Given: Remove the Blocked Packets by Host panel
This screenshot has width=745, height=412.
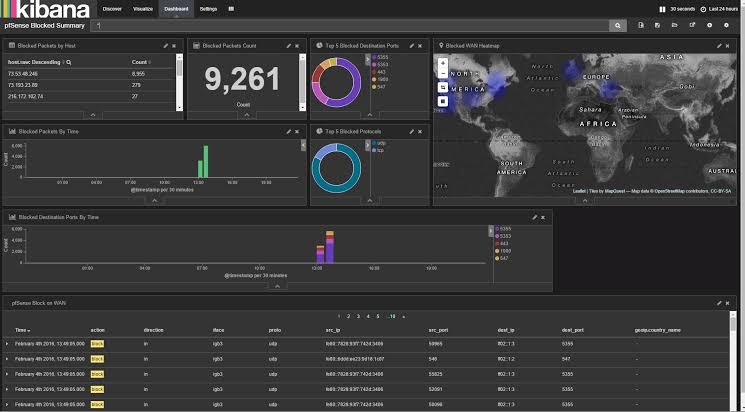Looking at the screenshot, I should pos(174,46).
